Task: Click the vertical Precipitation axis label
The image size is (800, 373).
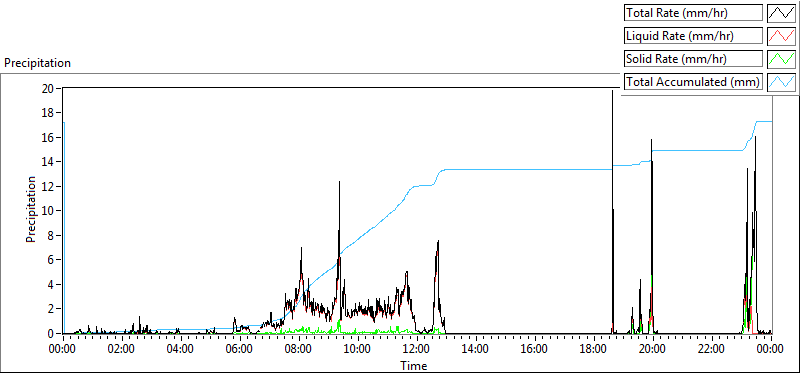Action: click(x=31, y=210)
